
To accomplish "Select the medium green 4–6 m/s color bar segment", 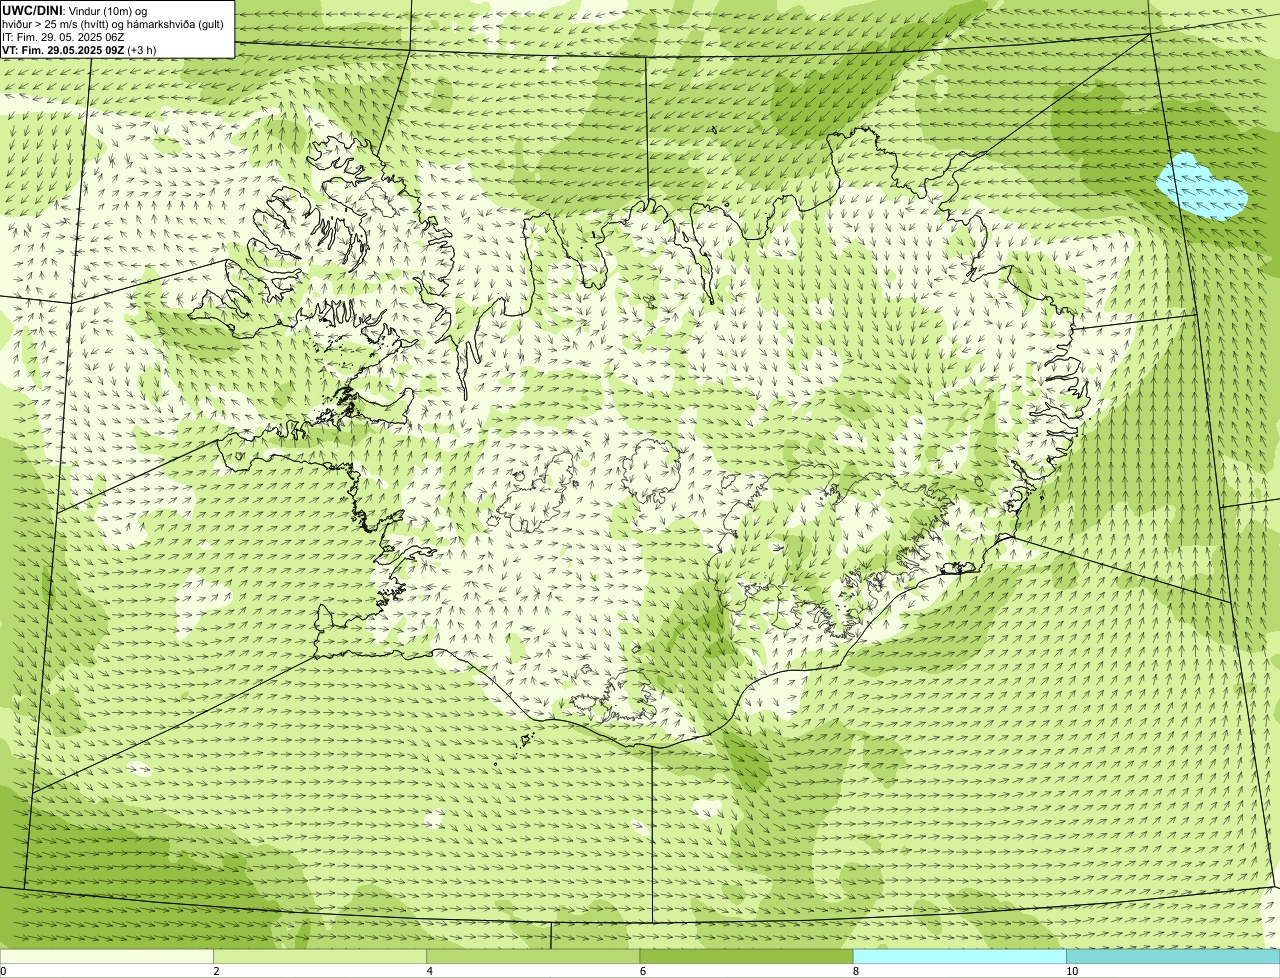I will click(x=533, y=957).
